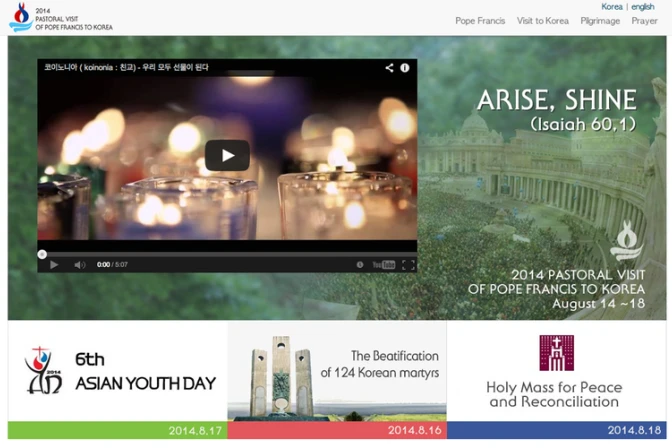Open the Prayer menu item

(x=644, y=21)
